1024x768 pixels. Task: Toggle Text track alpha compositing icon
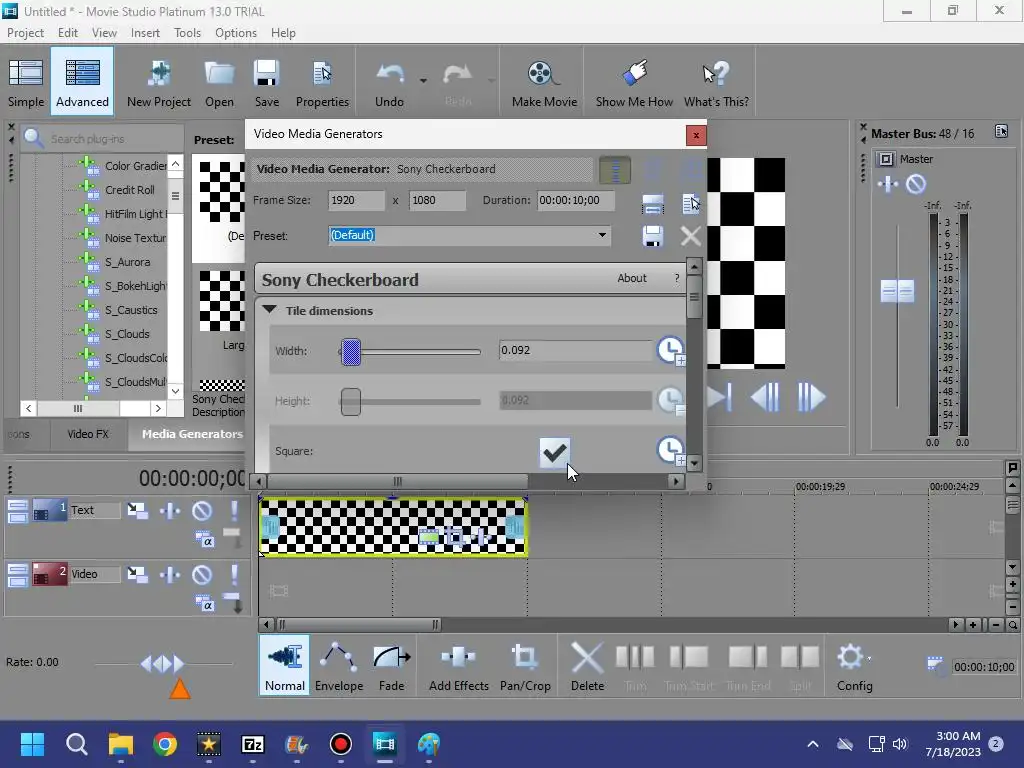coord(204,539)
